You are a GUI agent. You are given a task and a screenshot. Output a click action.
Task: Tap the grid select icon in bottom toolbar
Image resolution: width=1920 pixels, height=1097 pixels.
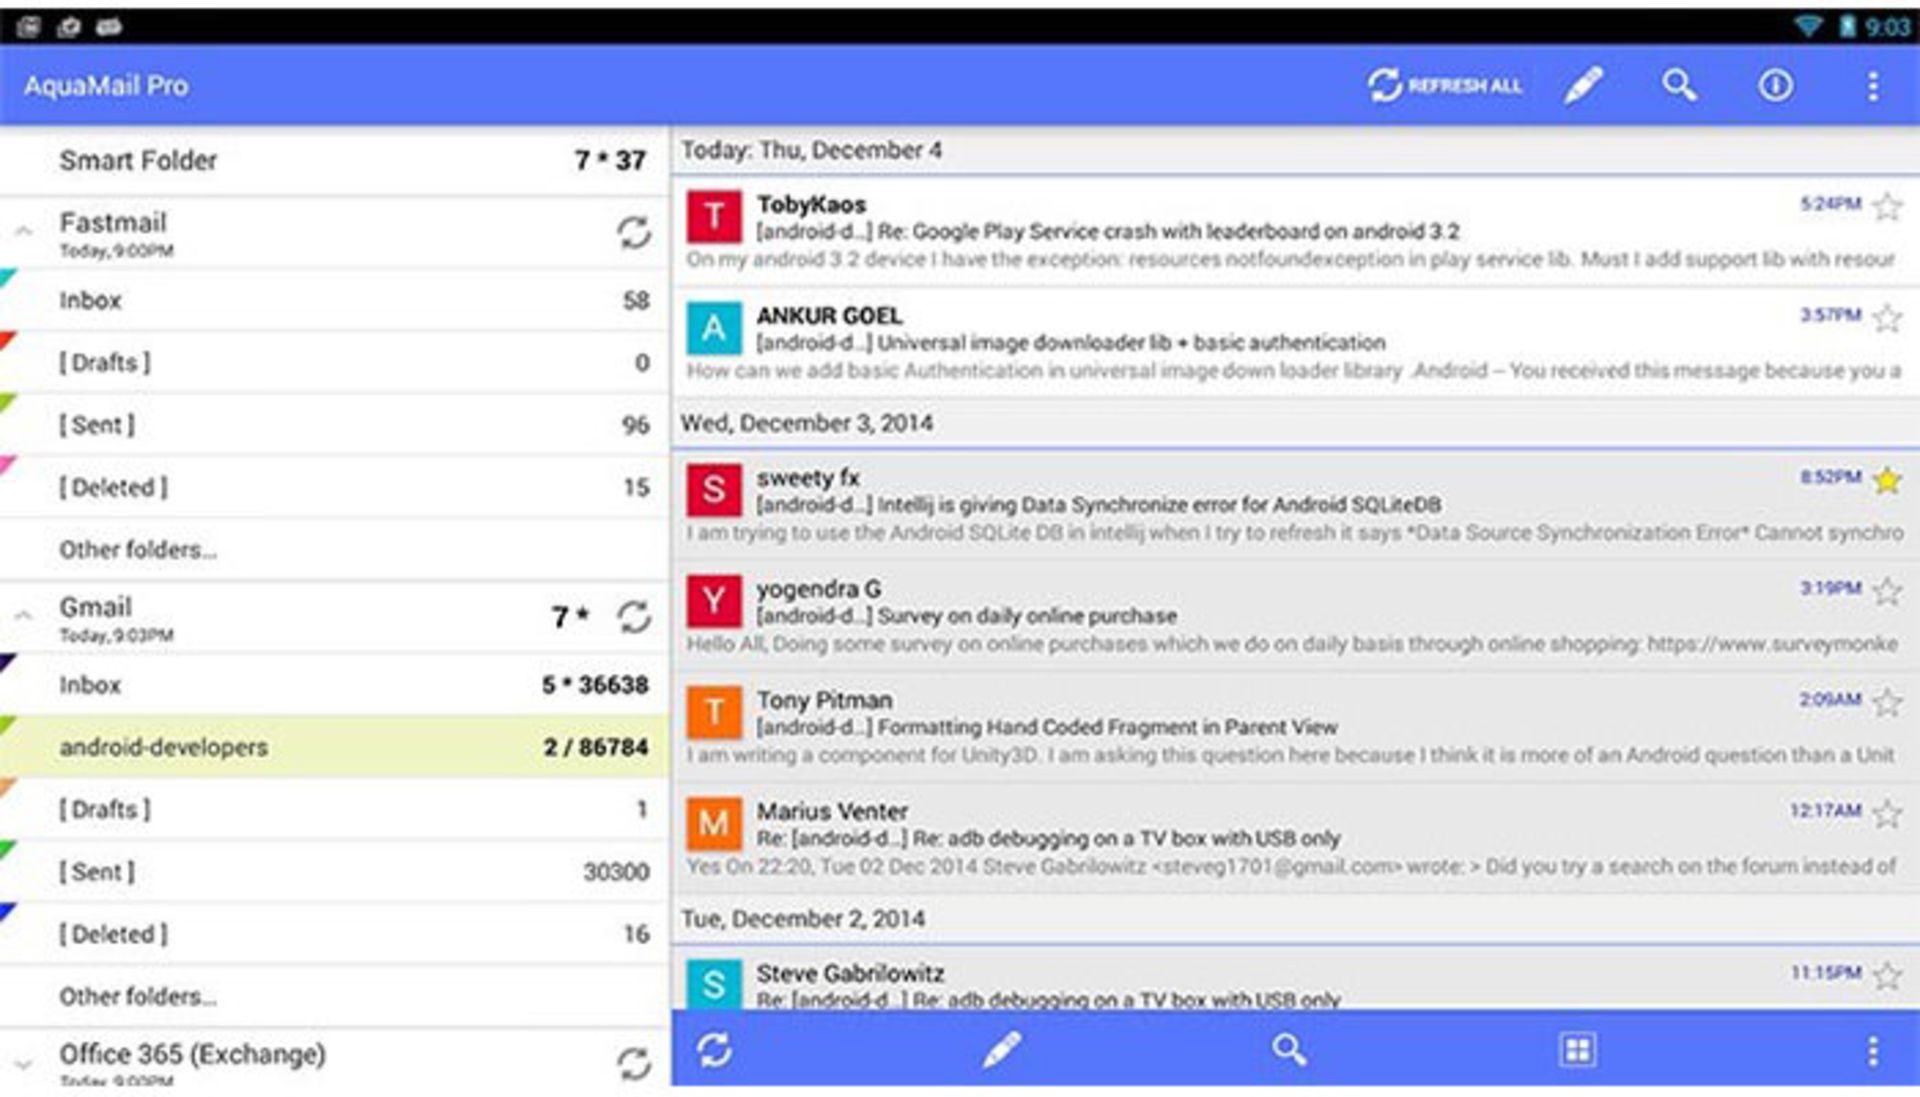[1577, 1049]
